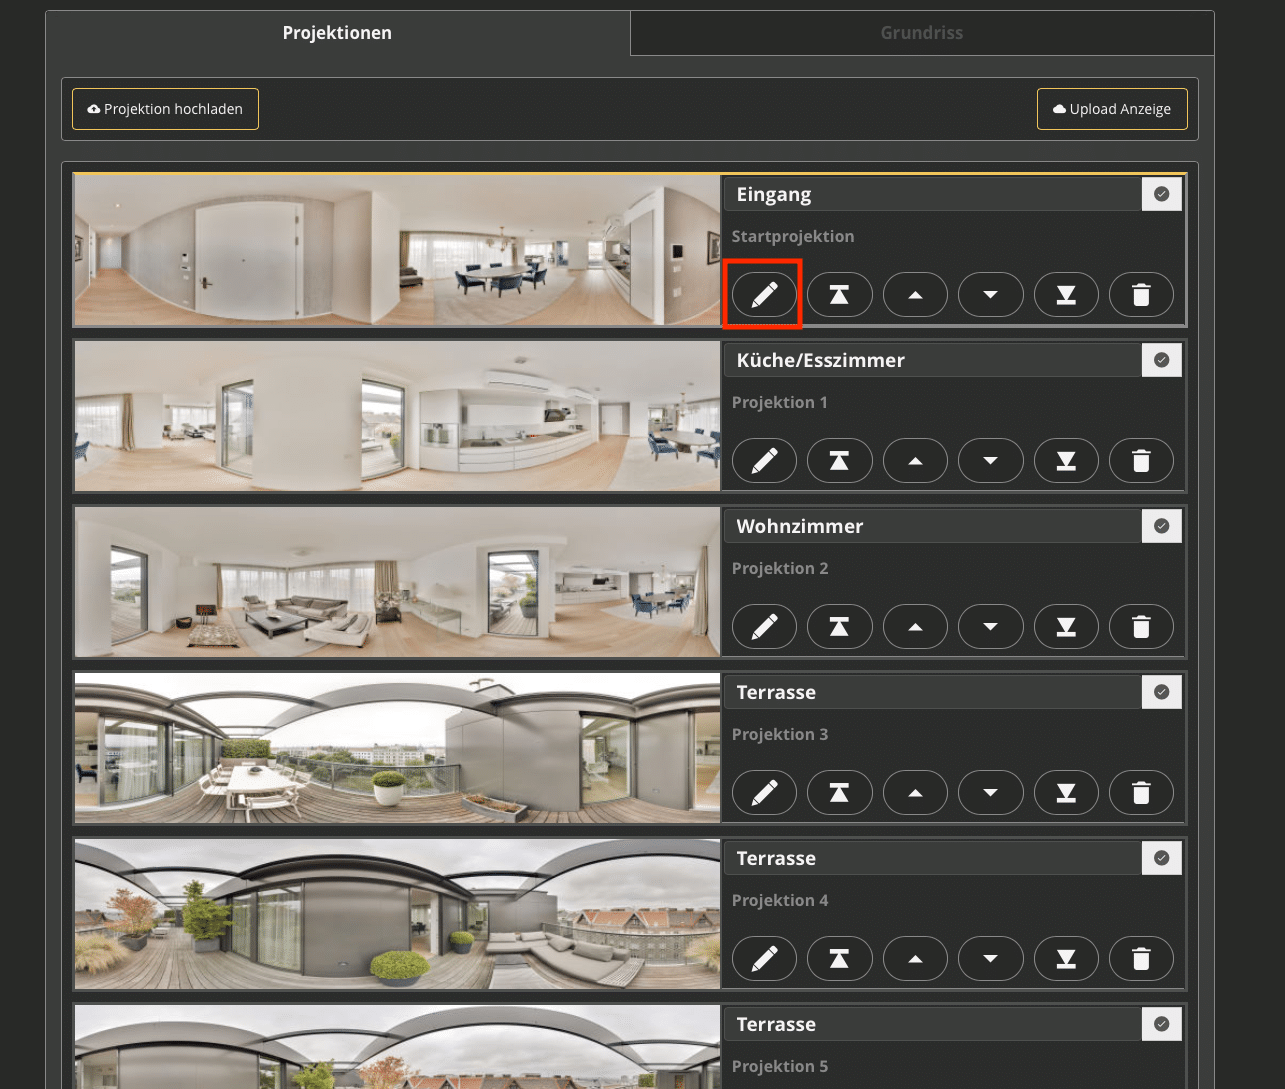This screenshot has width=1285, height=1089.
Task: Delete the Projektion 3 Terrasse entry
Action: point(1141,793)
